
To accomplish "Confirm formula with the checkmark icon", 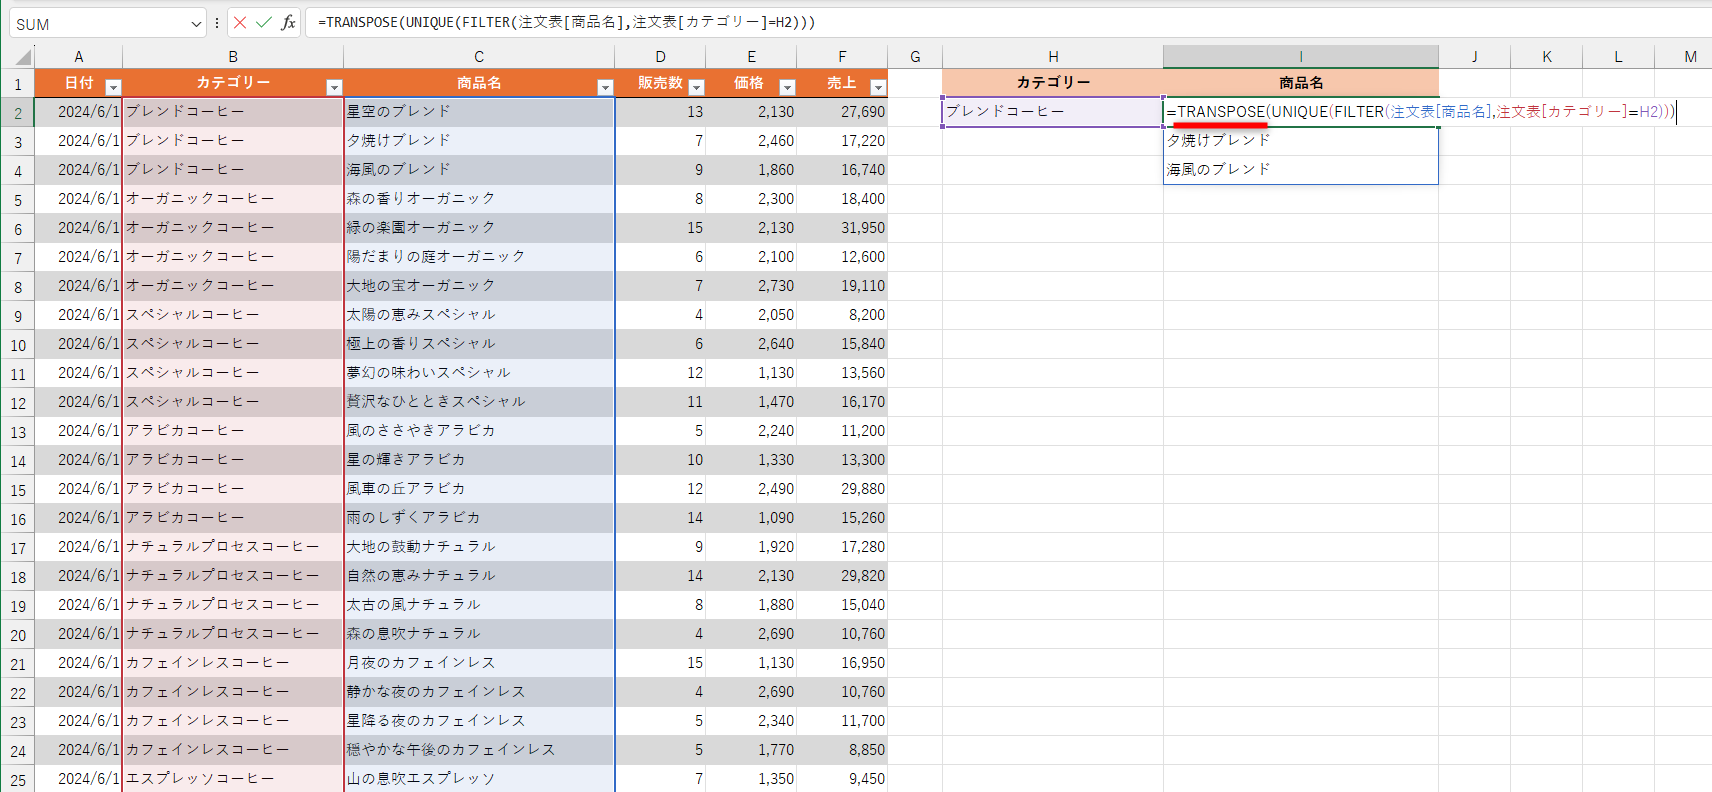I will point(264,23).
